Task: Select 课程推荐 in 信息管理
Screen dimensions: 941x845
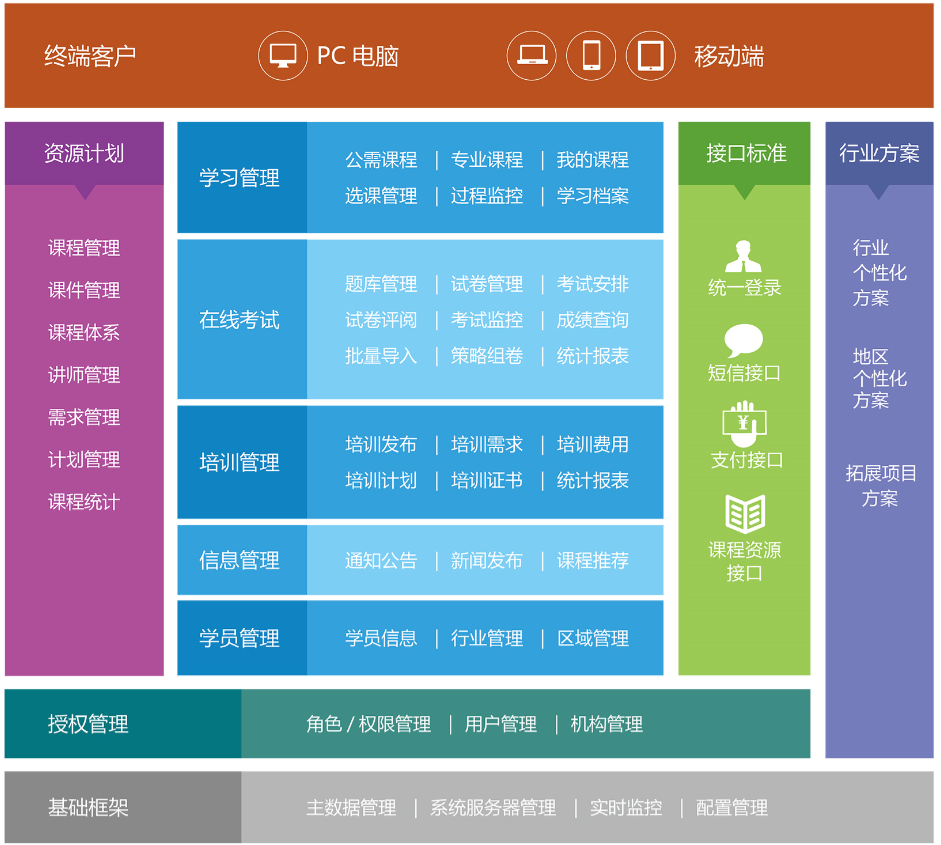Action: click(x=592, y=561)
